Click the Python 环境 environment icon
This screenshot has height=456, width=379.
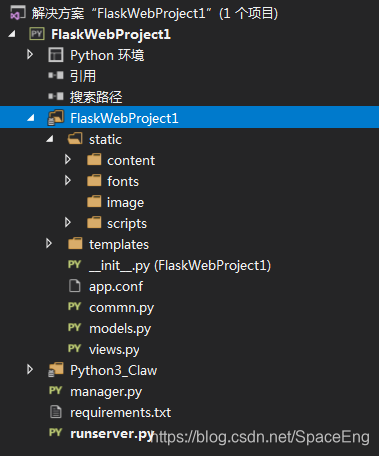[x=56, y=55]
